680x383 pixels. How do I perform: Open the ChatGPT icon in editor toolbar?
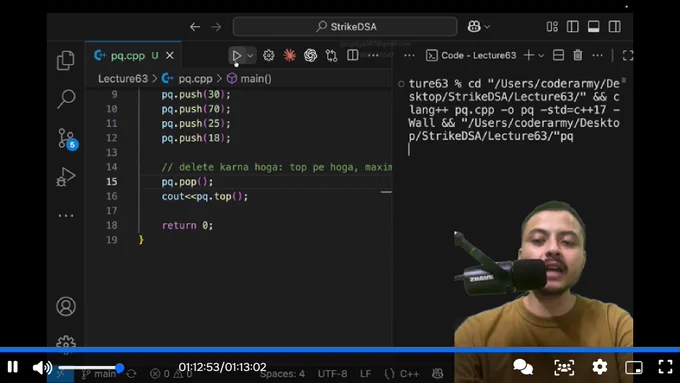tap(310, 56)
